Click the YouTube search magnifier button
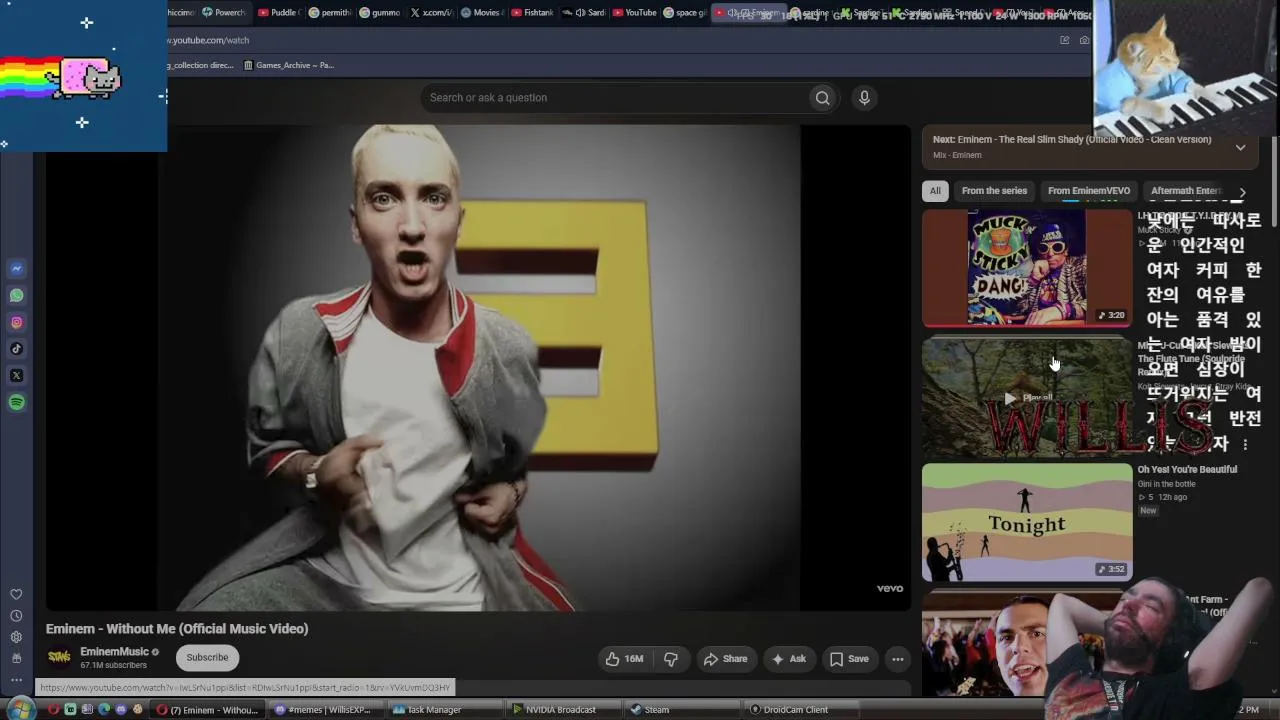The width and height of the screenshot is (1280, 720). tap(822, 98)
